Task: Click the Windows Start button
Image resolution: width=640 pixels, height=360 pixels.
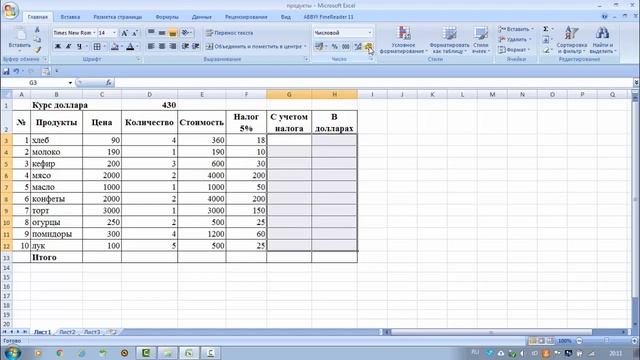Action: (12, 353)
